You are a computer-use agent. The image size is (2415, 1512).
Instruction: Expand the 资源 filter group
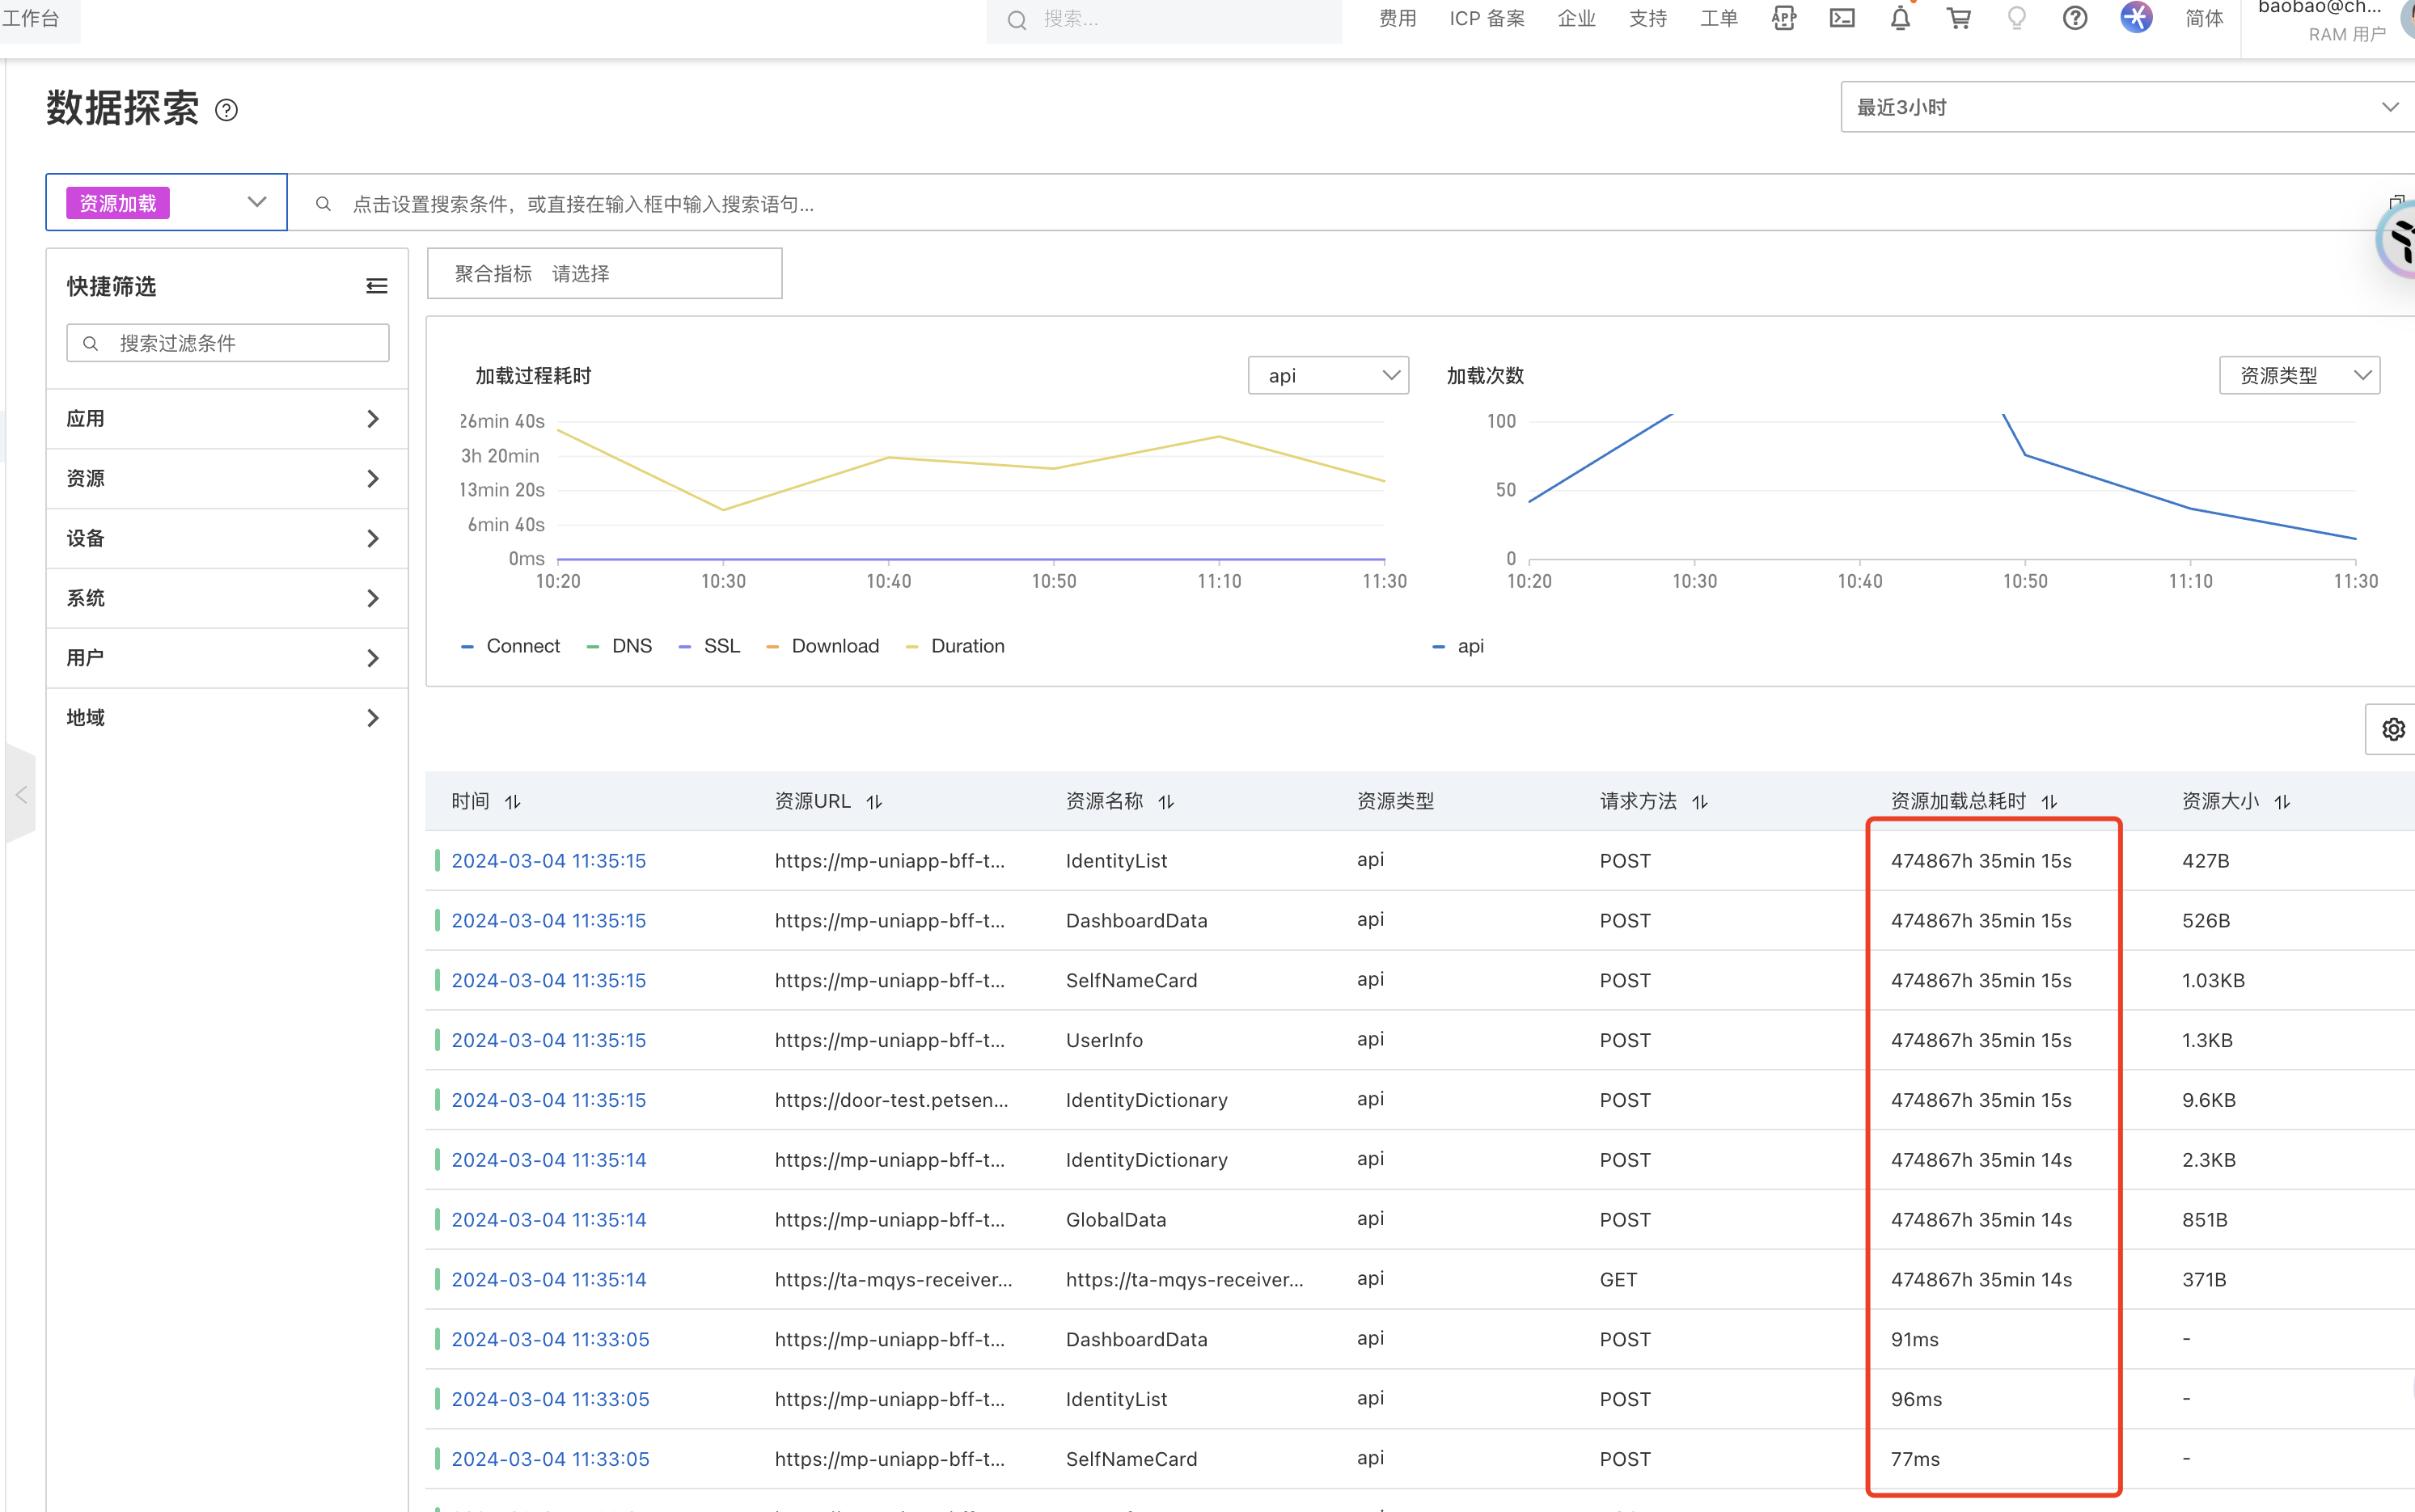(x=227, y=479)
